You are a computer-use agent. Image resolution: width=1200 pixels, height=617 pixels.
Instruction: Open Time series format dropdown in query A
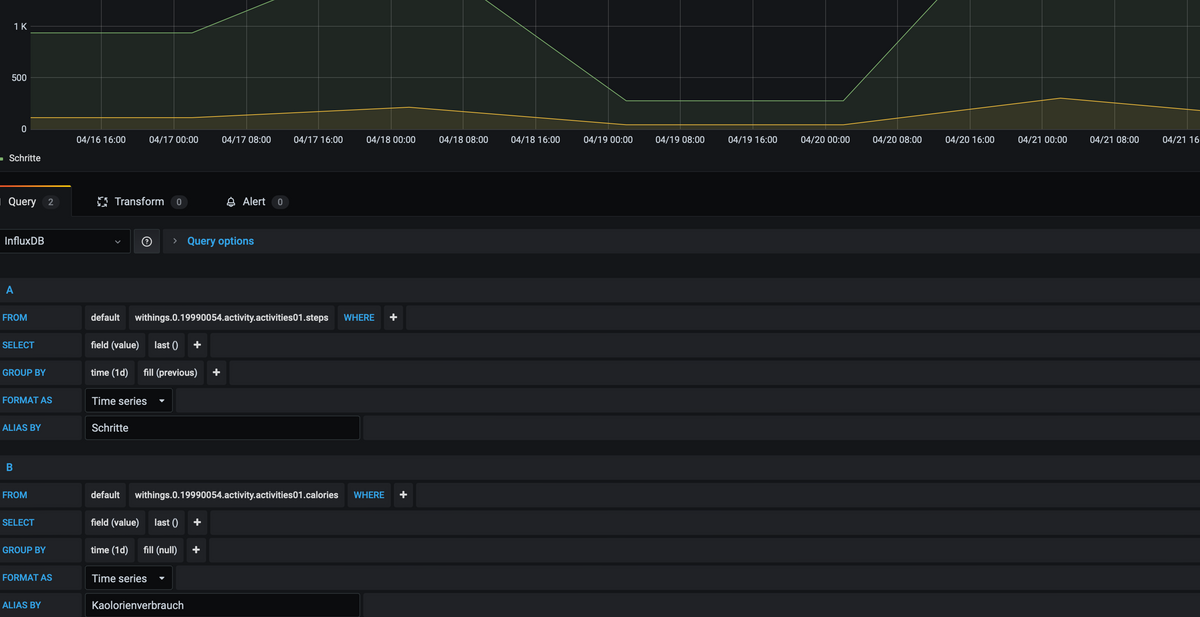click(x=128, y=401)
